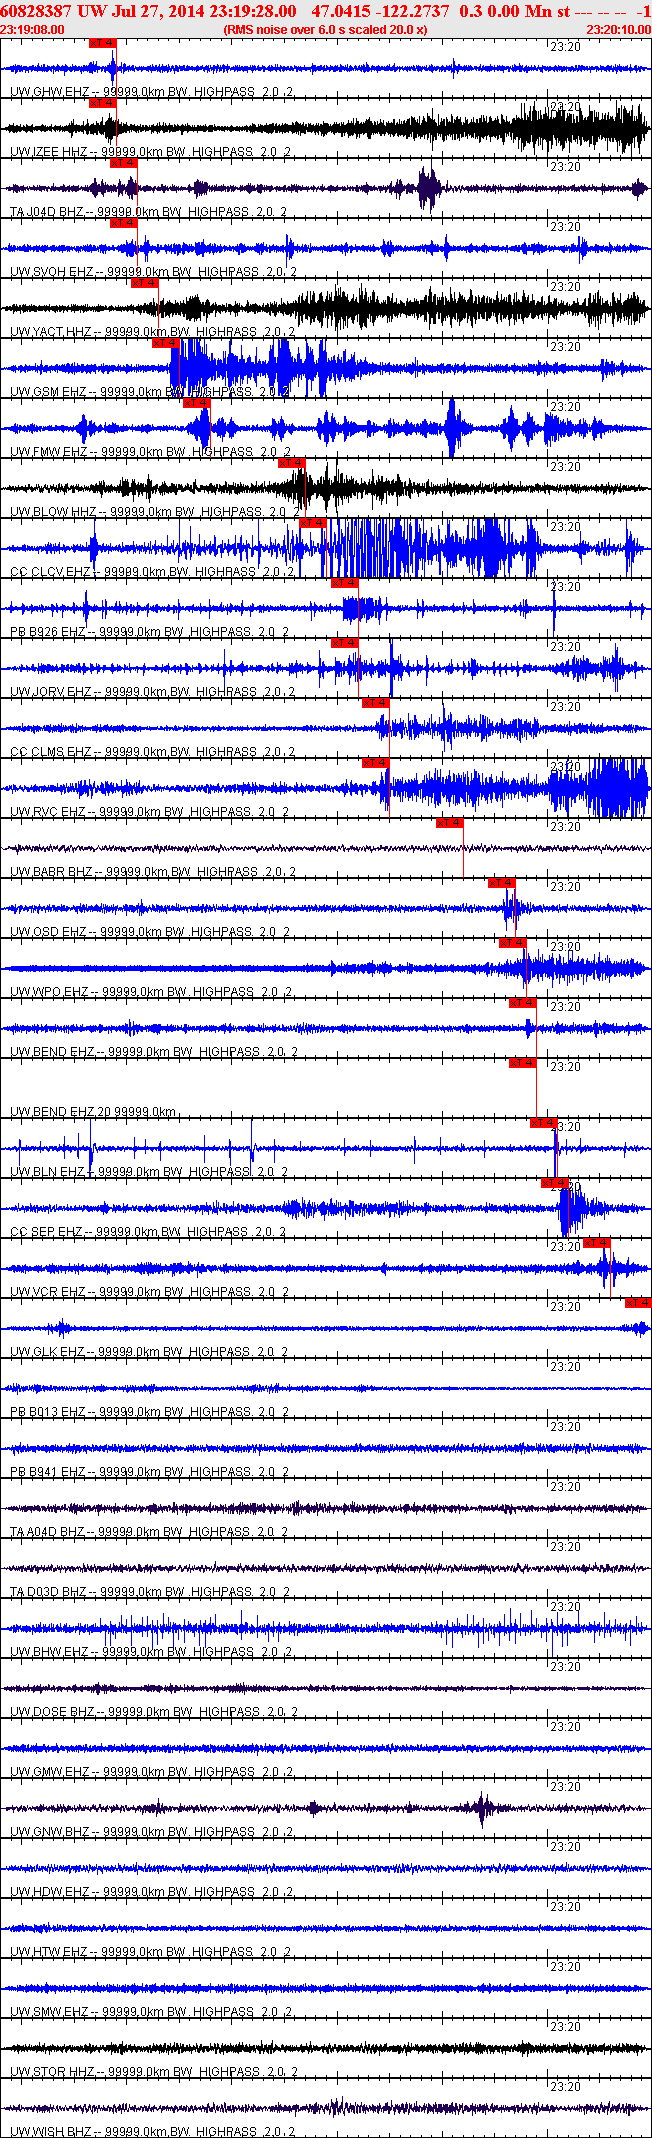Select the UW.RVC EHZ station label

(150, 812)
